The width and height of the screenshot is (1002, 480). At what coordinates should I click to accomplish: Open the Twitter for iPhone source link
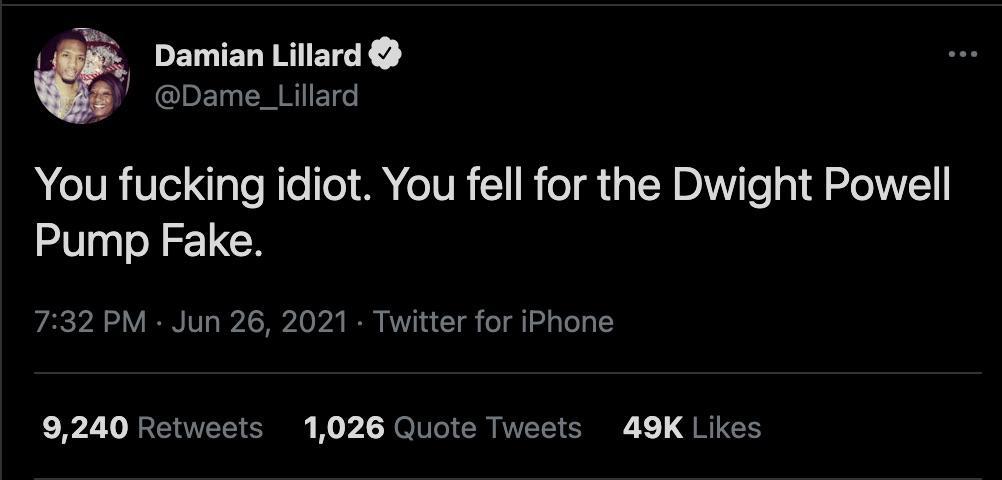[493, 322]
